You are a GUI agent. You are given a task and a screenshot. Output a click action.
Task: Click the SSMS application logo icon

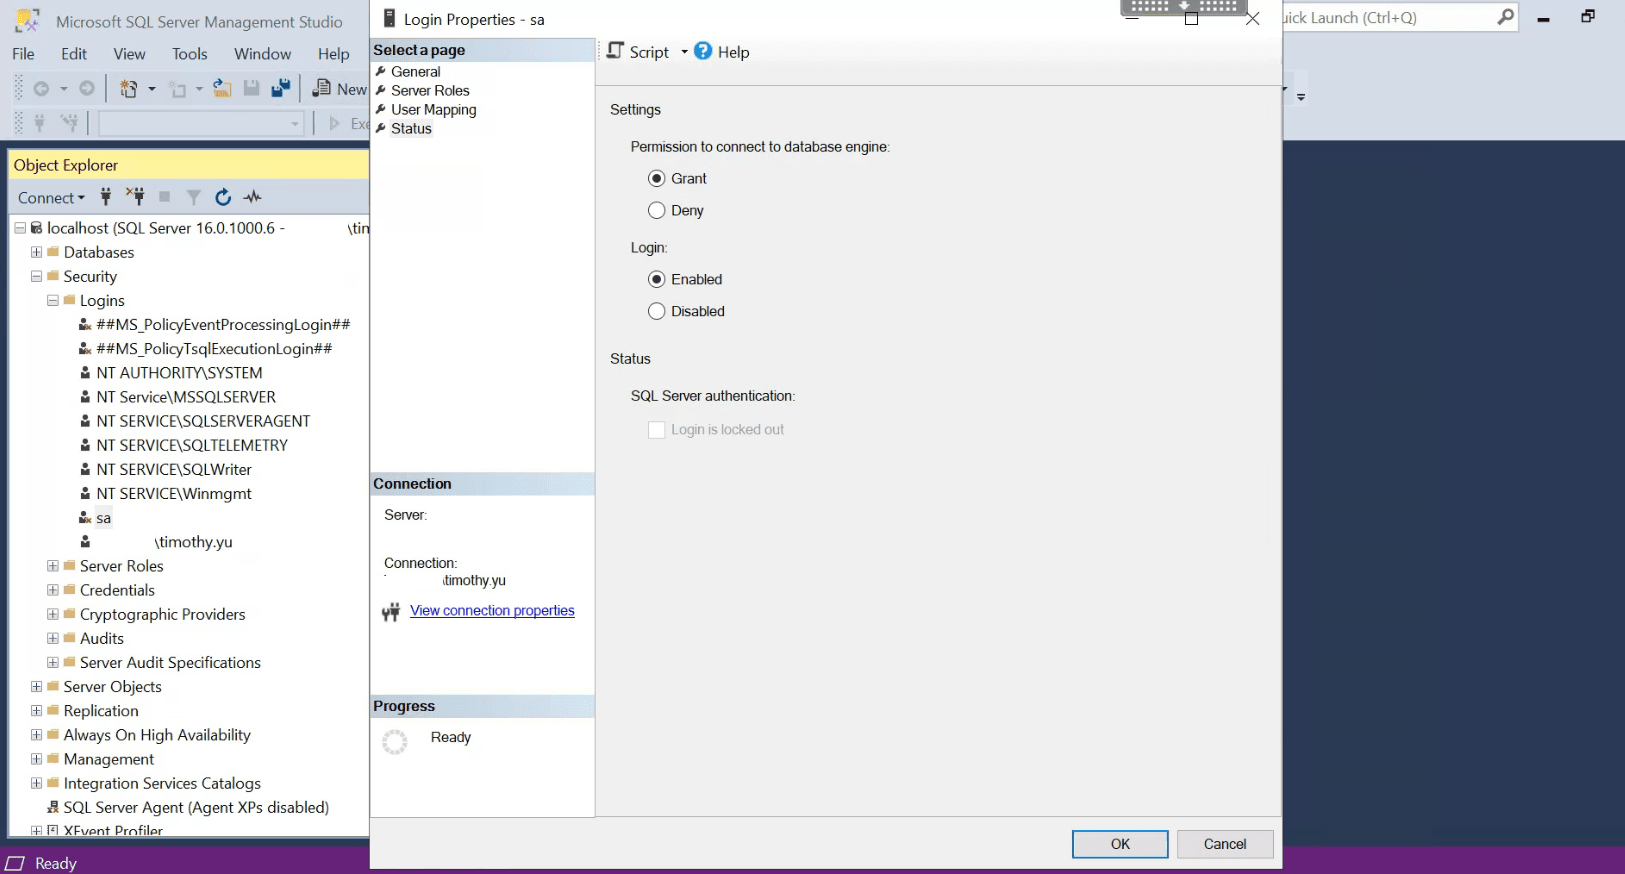click(27, 21)
